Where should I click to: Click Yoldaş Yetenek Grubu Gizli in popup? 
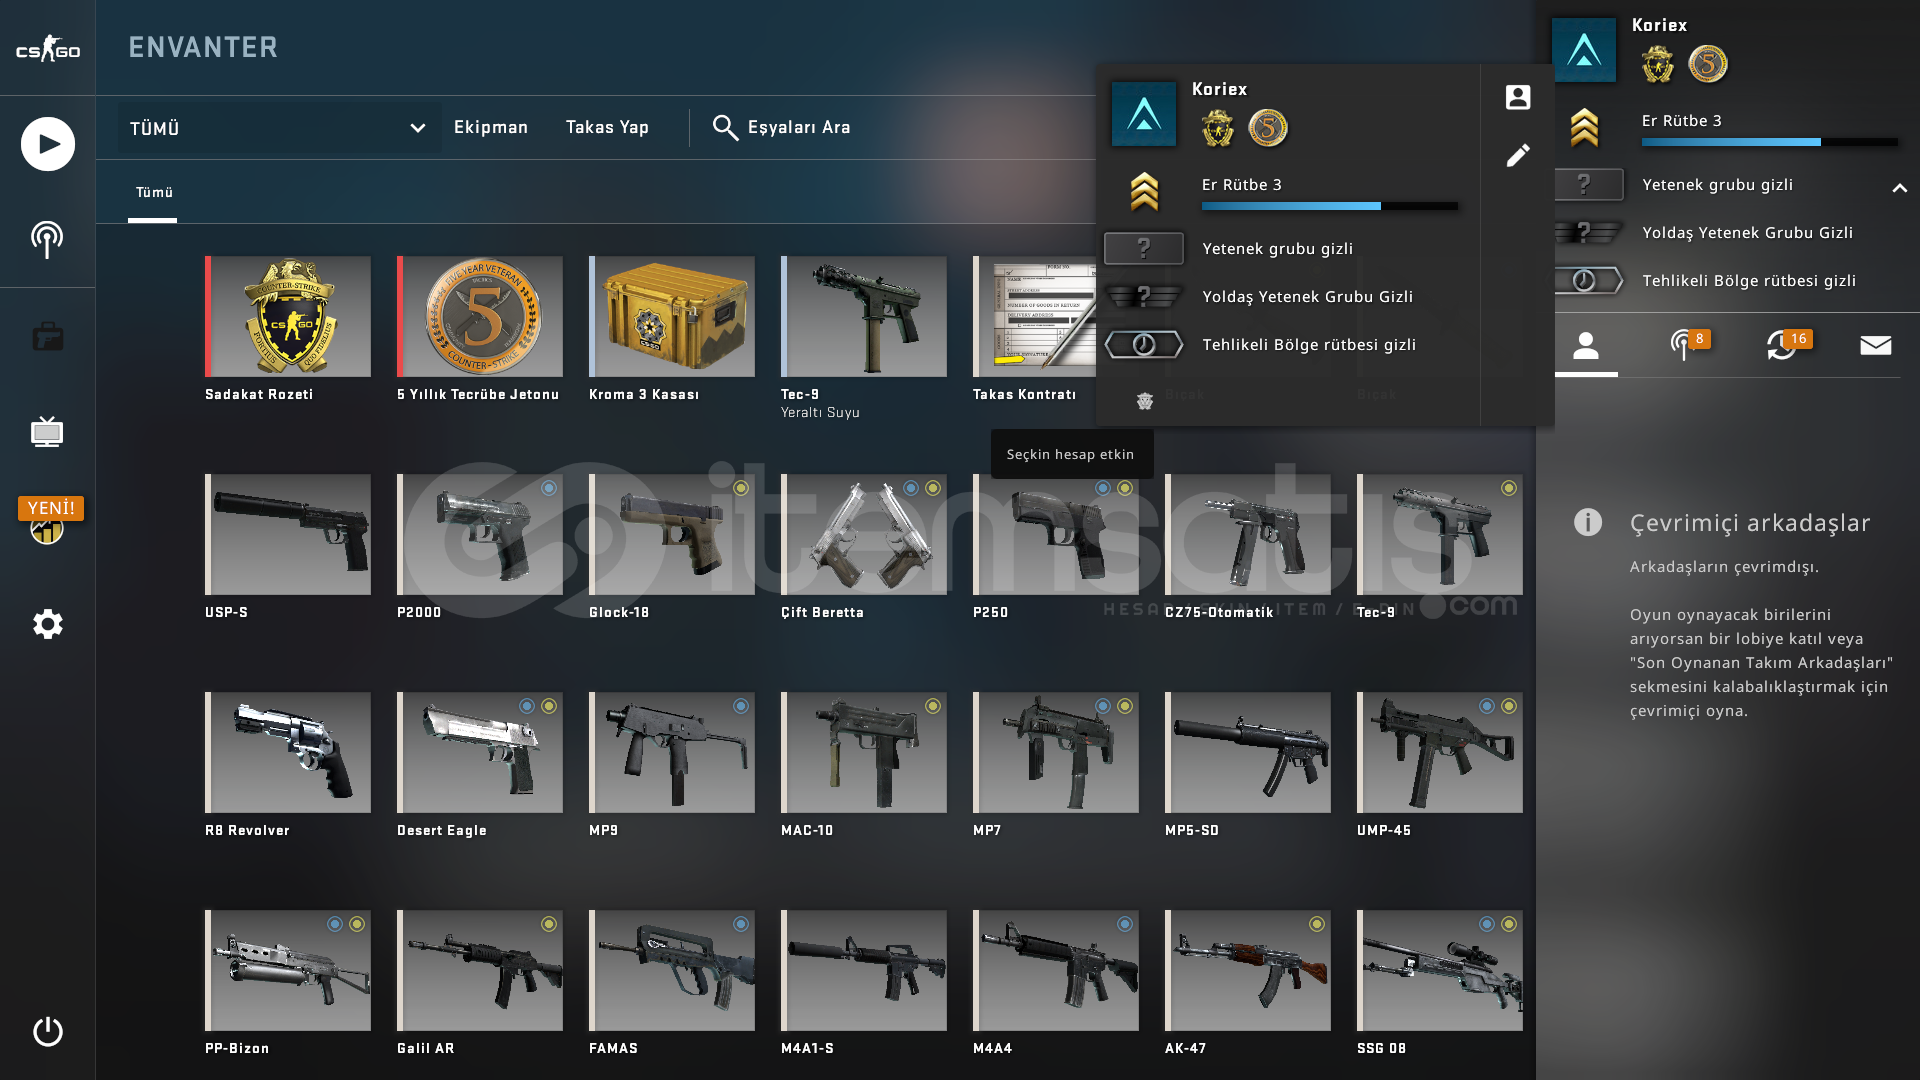tap(1308, 297)
